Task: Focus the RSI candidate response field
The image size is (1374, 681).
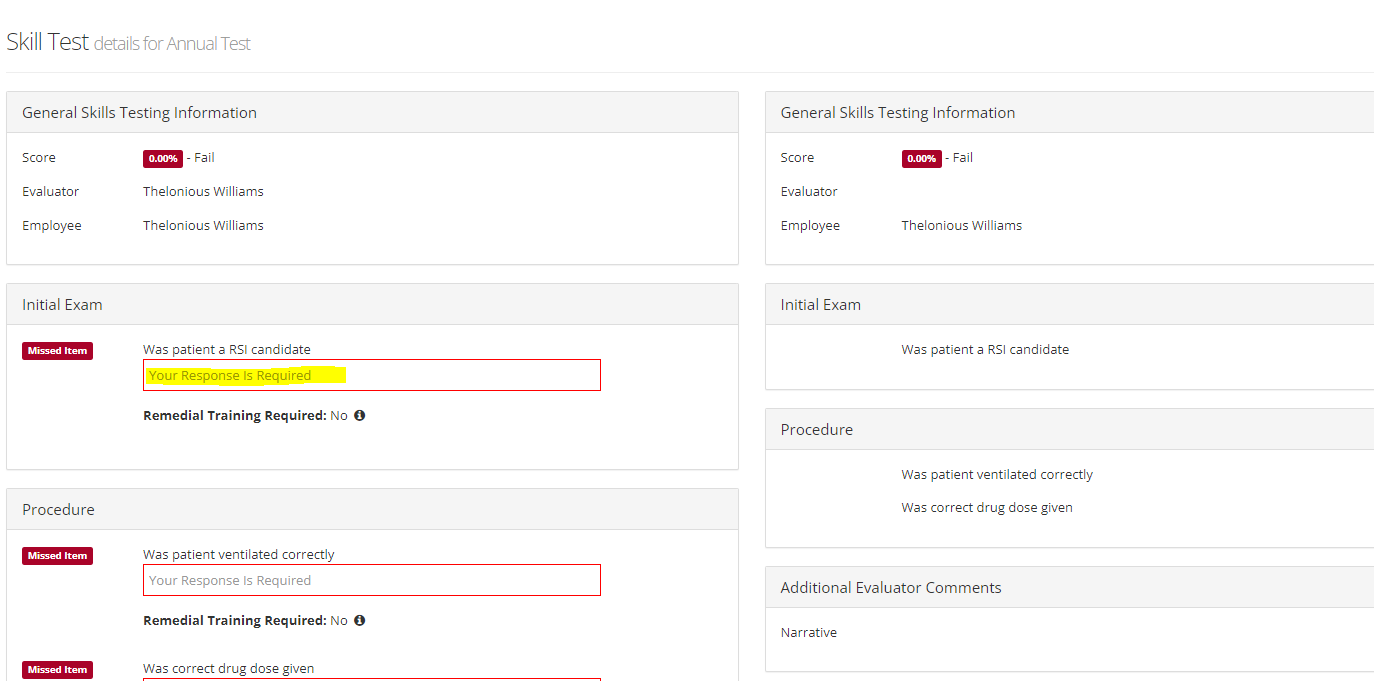Action: [x=371, y=375]
